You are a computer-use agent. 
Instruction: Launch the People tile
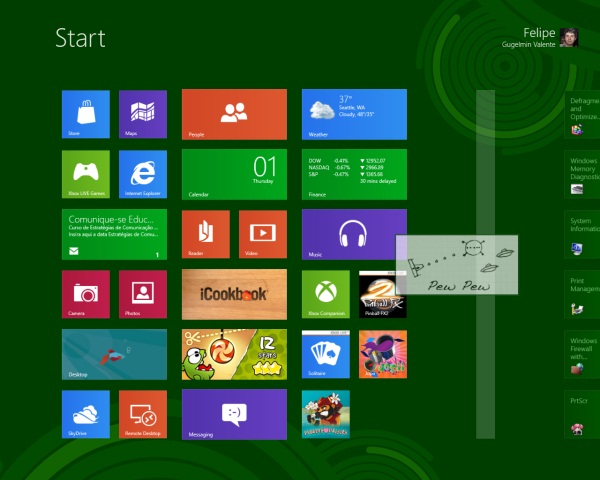pos(234,114)
